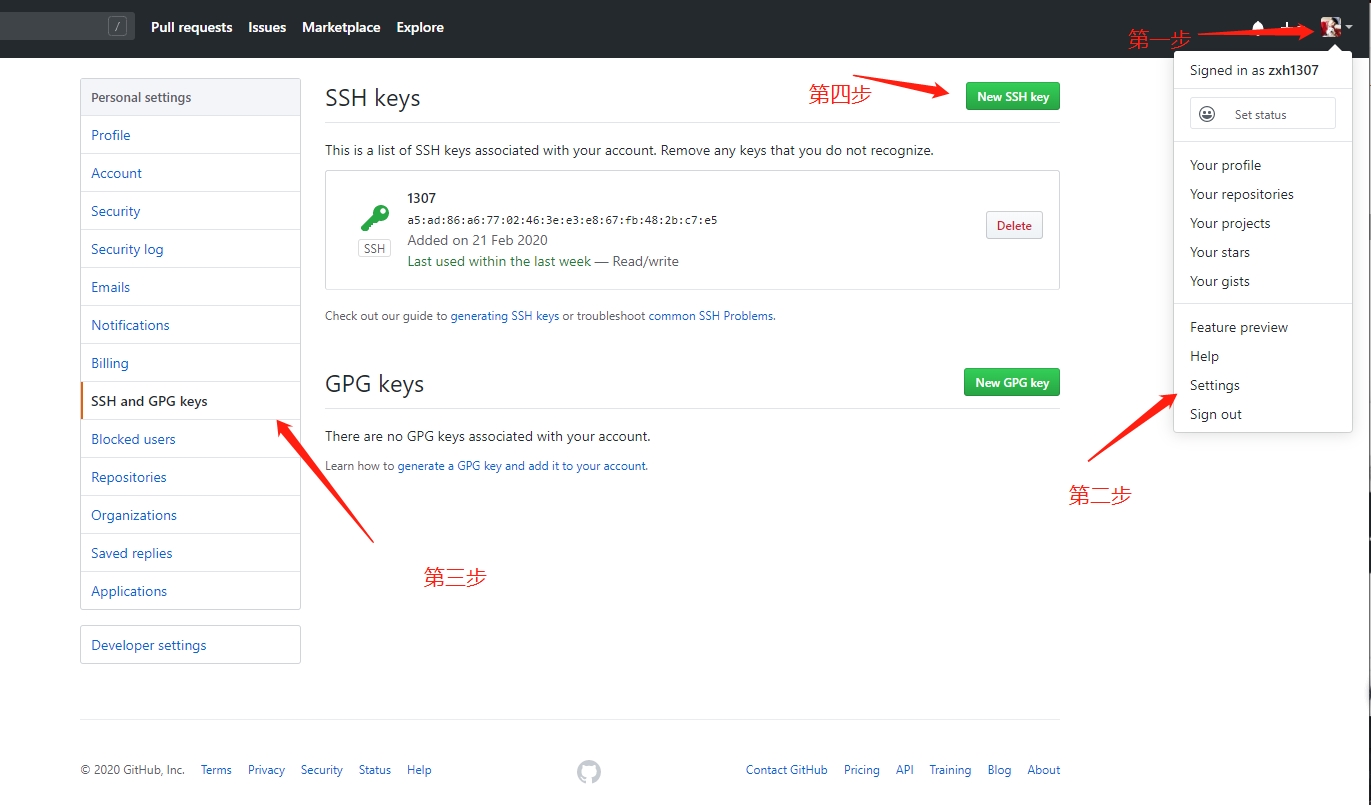1371x805 pixels.
Task: Click the Training footer link
Action: point(950,770)
